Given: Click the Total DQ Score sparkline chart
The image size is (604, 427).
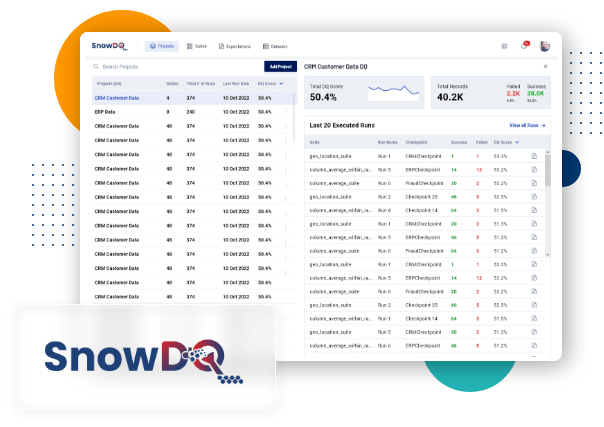Looking at the screenshot, I should pyautogui.click(x=394, y=92).
